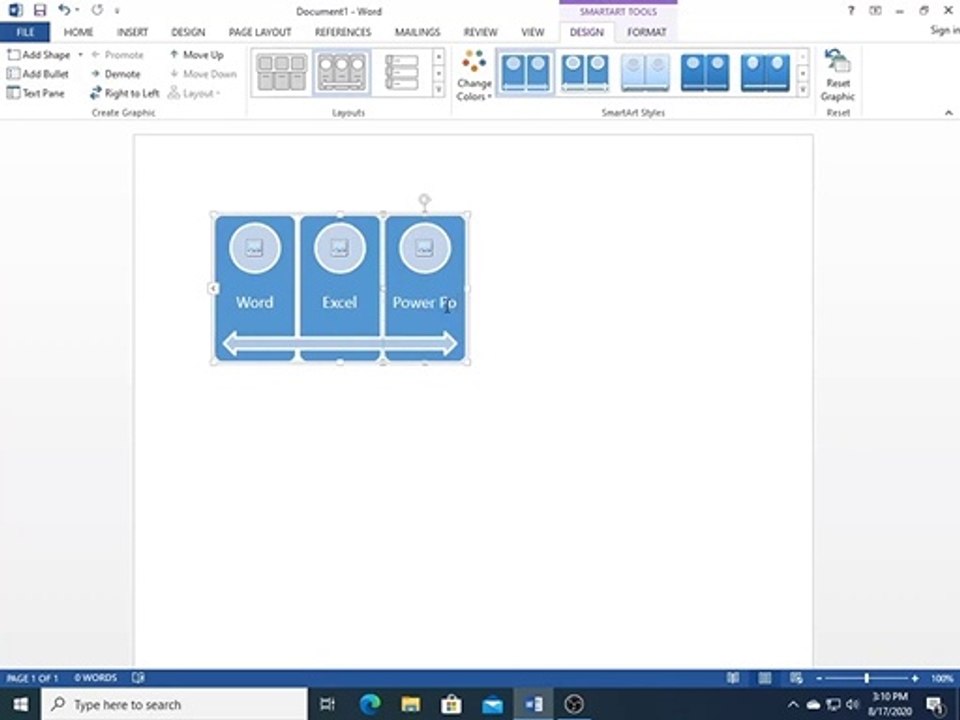
Task: Click the 100% zoom level
Action: click(942, 678)
